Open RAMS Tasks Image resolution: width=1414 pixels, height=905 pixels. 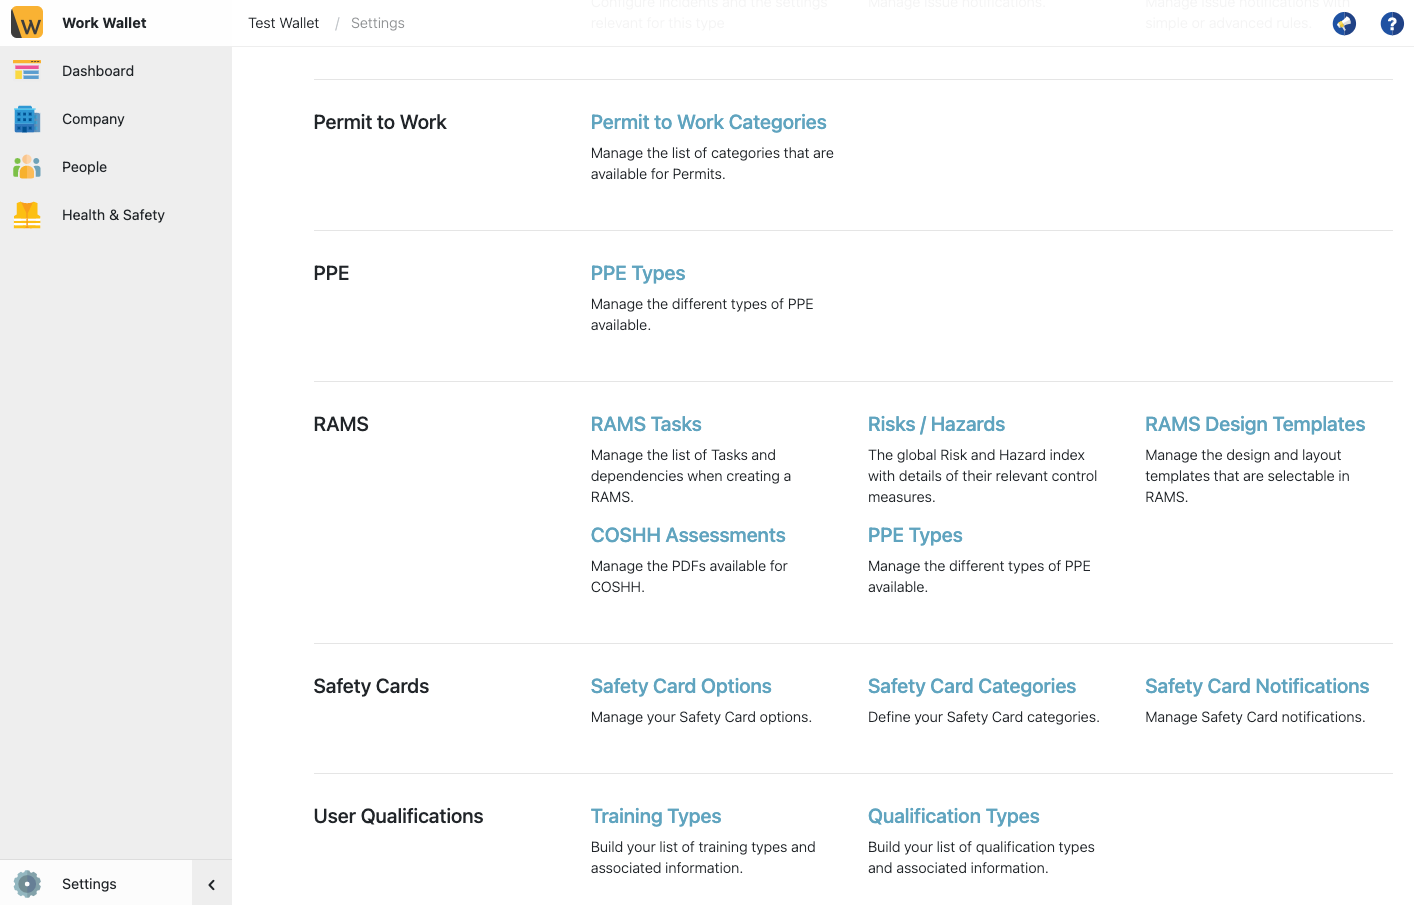[645, 424]
